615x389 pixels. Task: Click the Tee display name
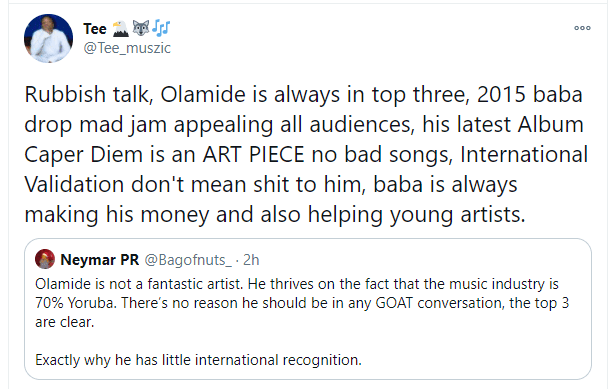[x=95, y=29]
